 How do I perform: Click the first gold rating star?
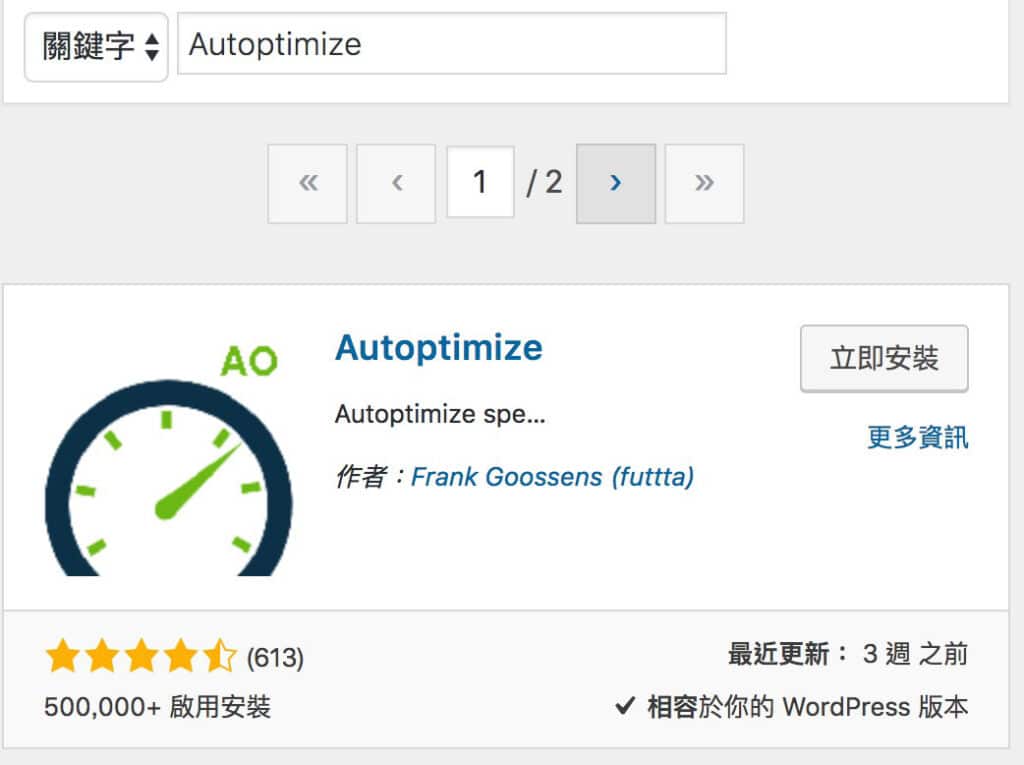[x=60, y=657]
